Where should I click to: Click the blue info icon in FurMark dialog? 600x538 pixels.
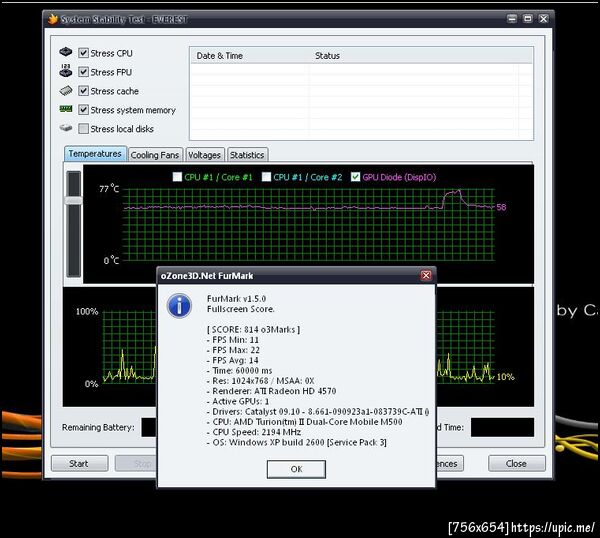click(179, 305)
